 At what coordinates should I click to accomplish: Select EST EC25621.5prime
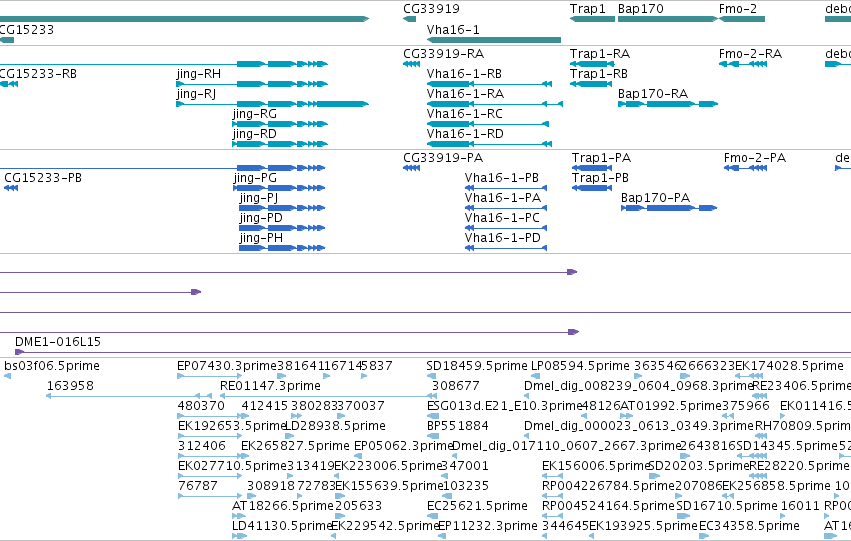pyautogui.click(x=433, y=515)
